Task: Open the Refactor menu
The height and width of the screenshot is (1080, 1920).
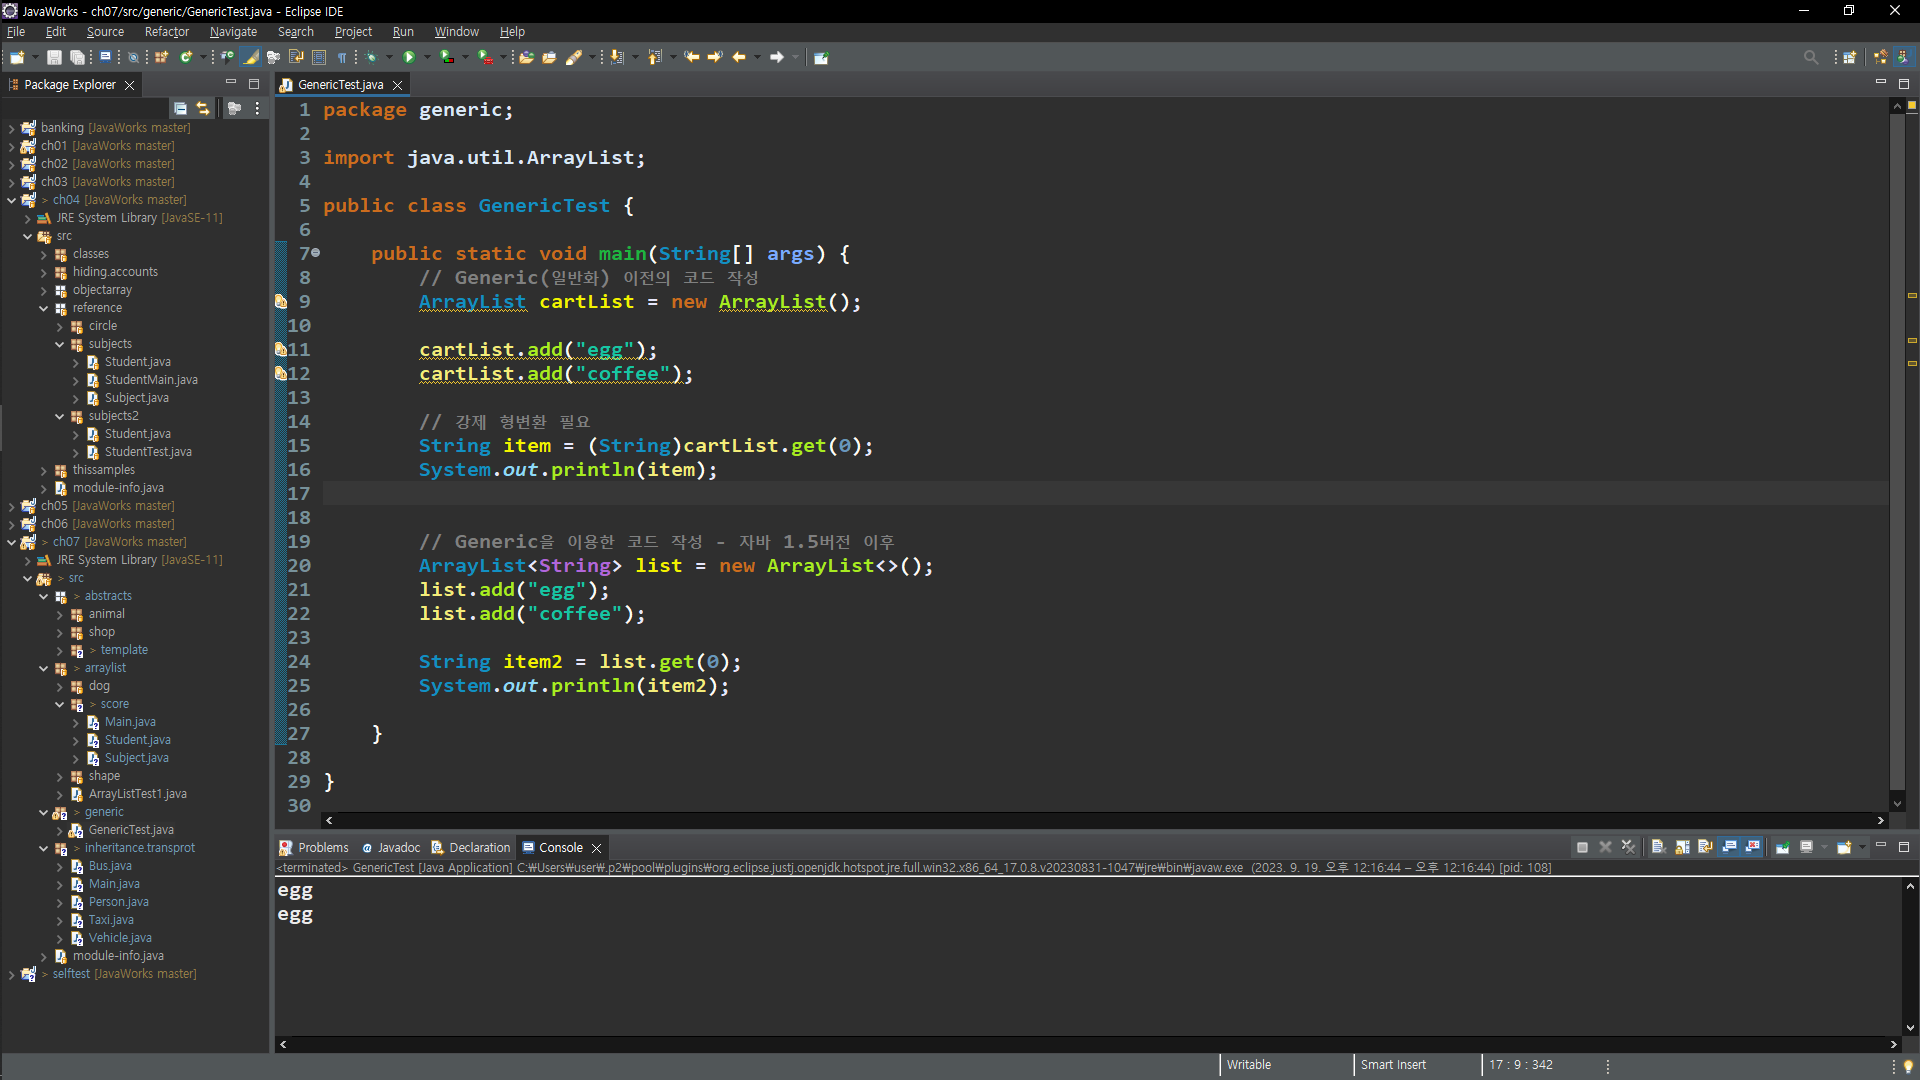Action: (166, 32)
